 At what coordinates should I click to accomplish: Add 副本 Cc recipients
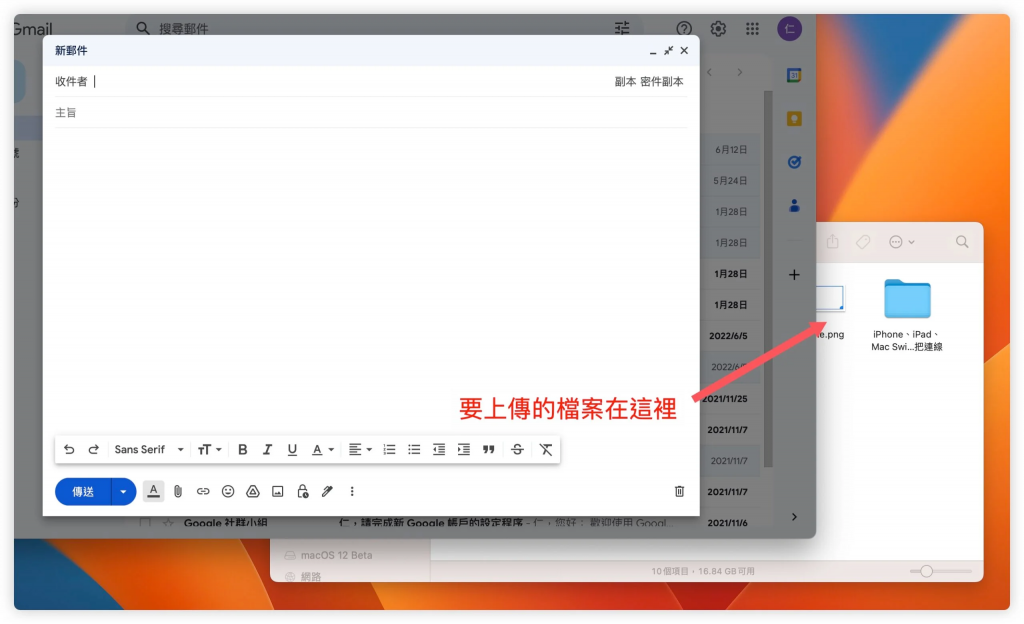[625, 82]
